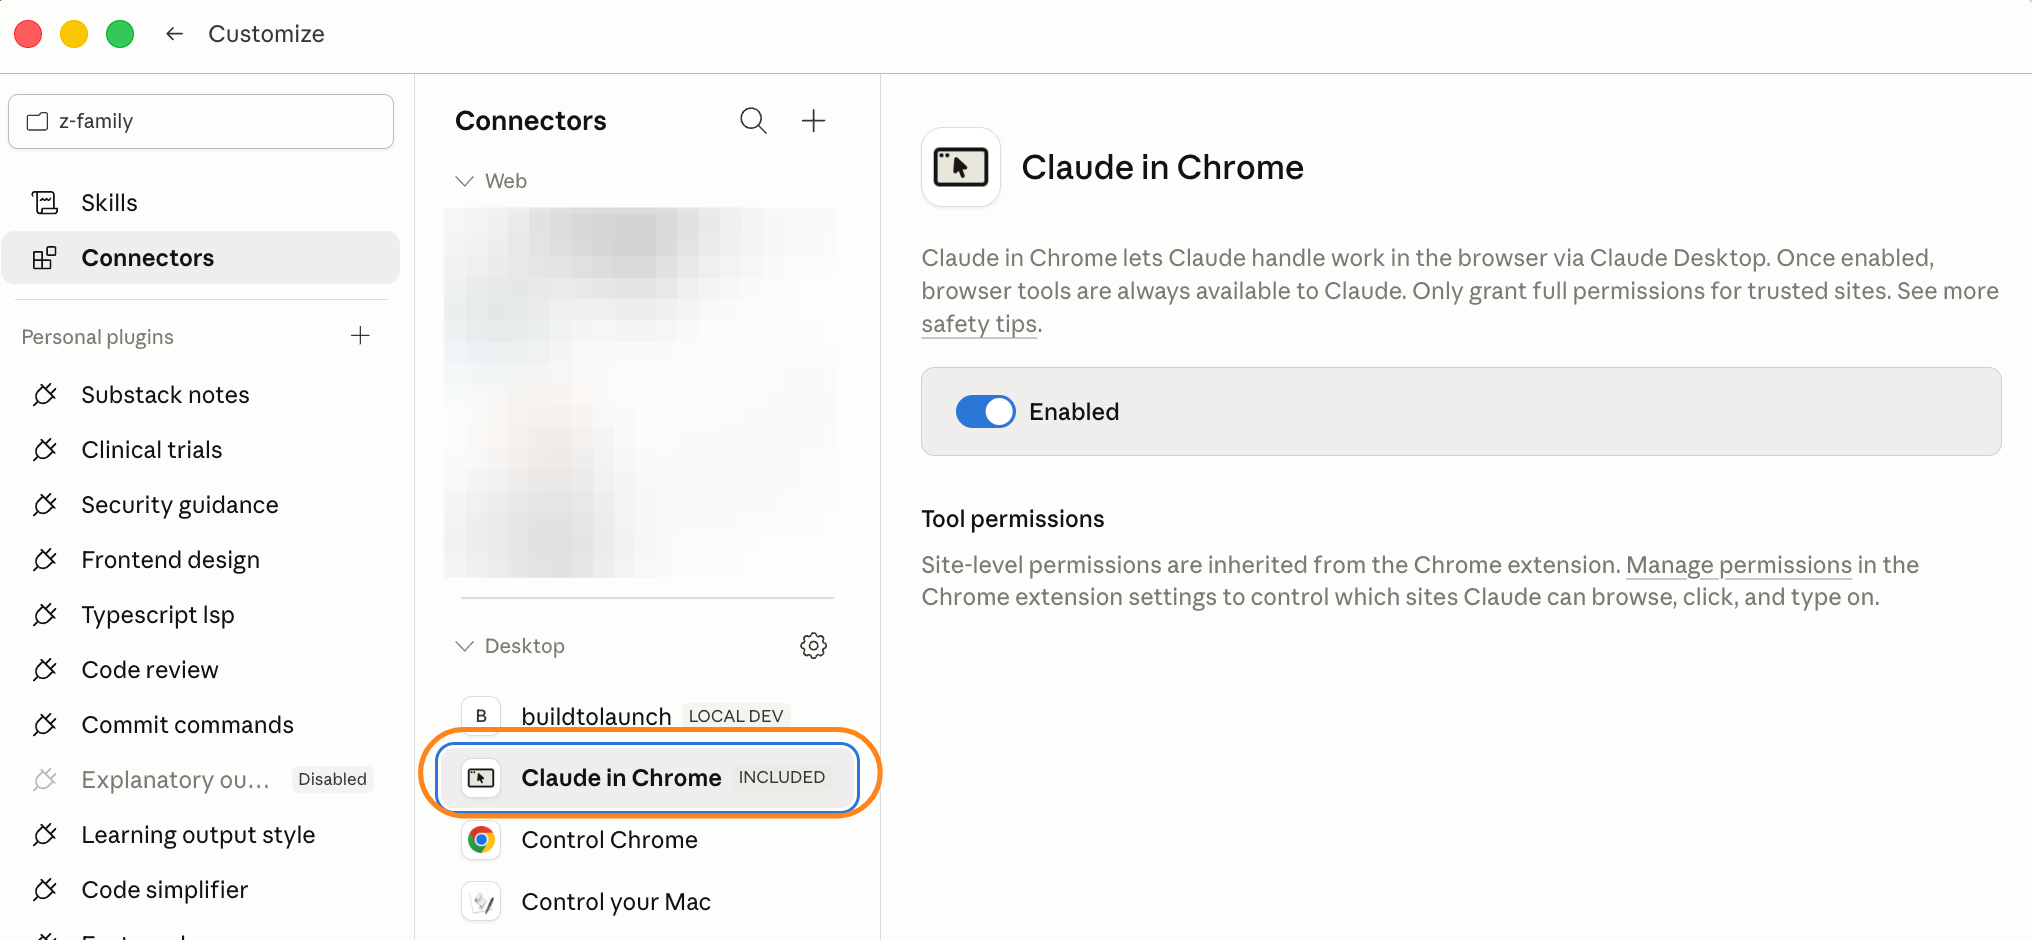Click the buildtolaunch B connector icon

click(481, 716)
